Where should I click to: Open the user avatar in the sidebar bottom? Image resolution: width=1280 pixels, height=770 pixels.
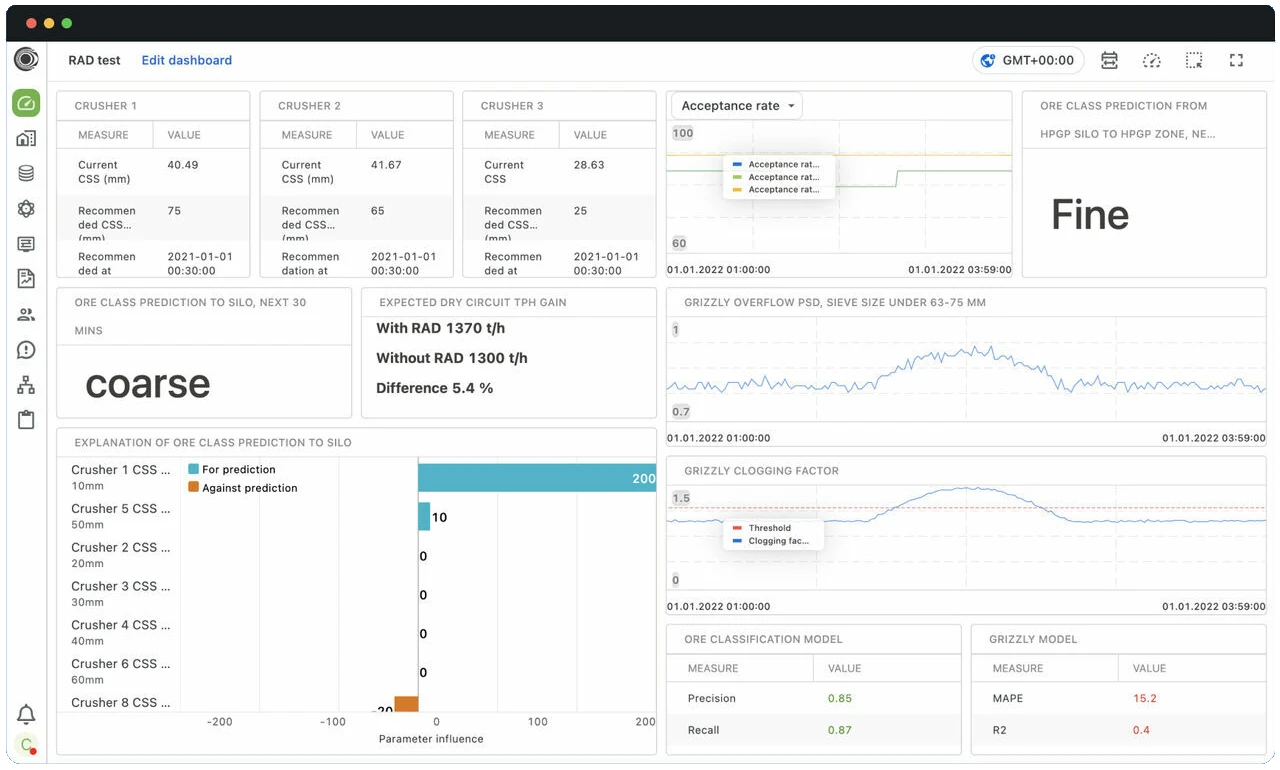pyautogui.click(x=26, y=745)
